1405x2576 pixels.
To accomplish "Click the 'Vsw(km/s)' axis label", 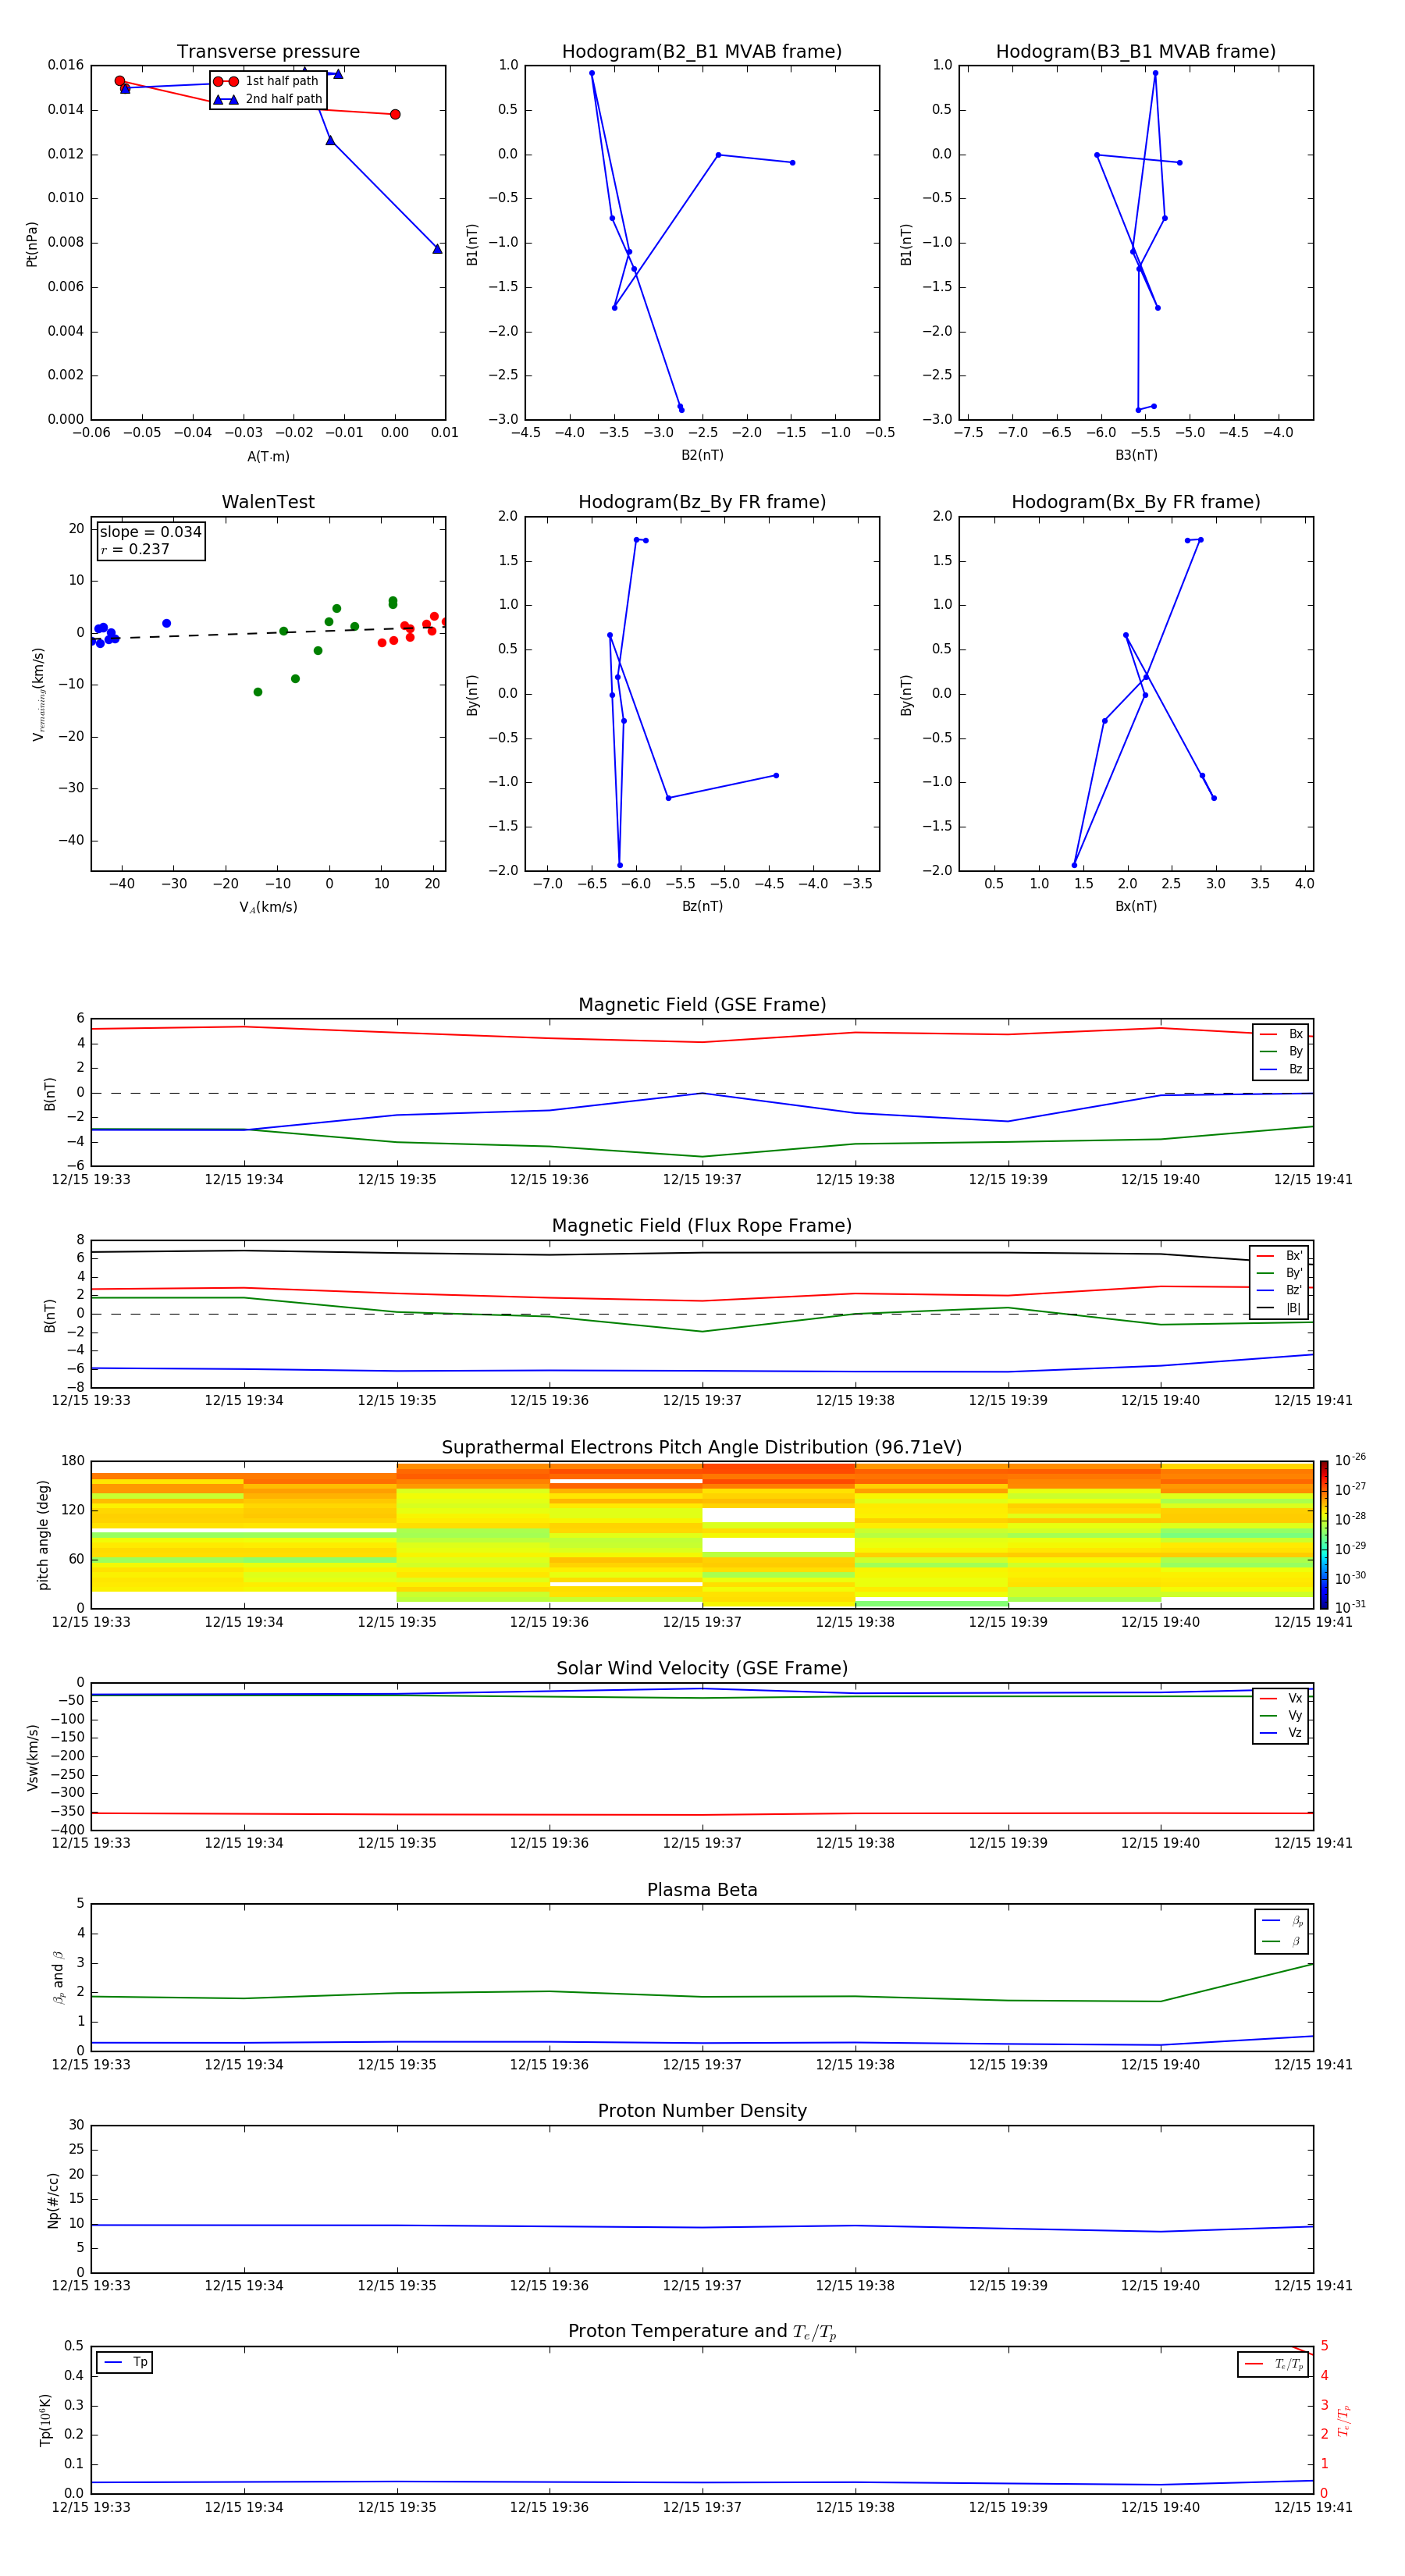I will (32, 1757).
